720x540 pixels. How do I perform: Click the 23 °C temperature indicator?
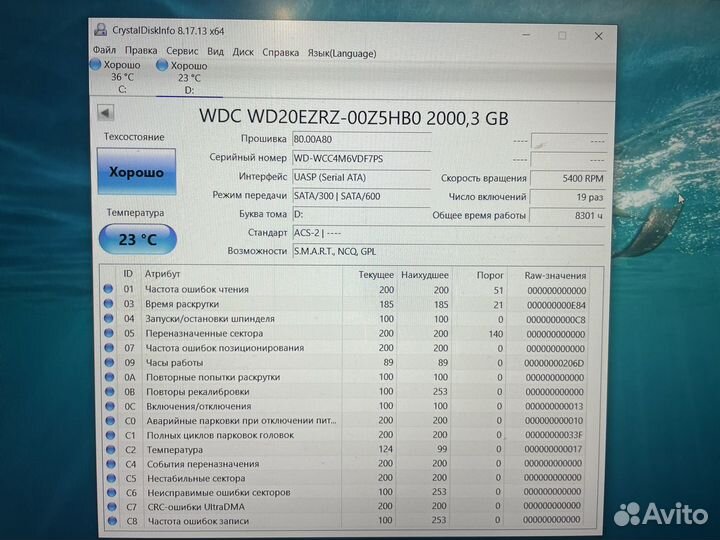pos(138,239)
